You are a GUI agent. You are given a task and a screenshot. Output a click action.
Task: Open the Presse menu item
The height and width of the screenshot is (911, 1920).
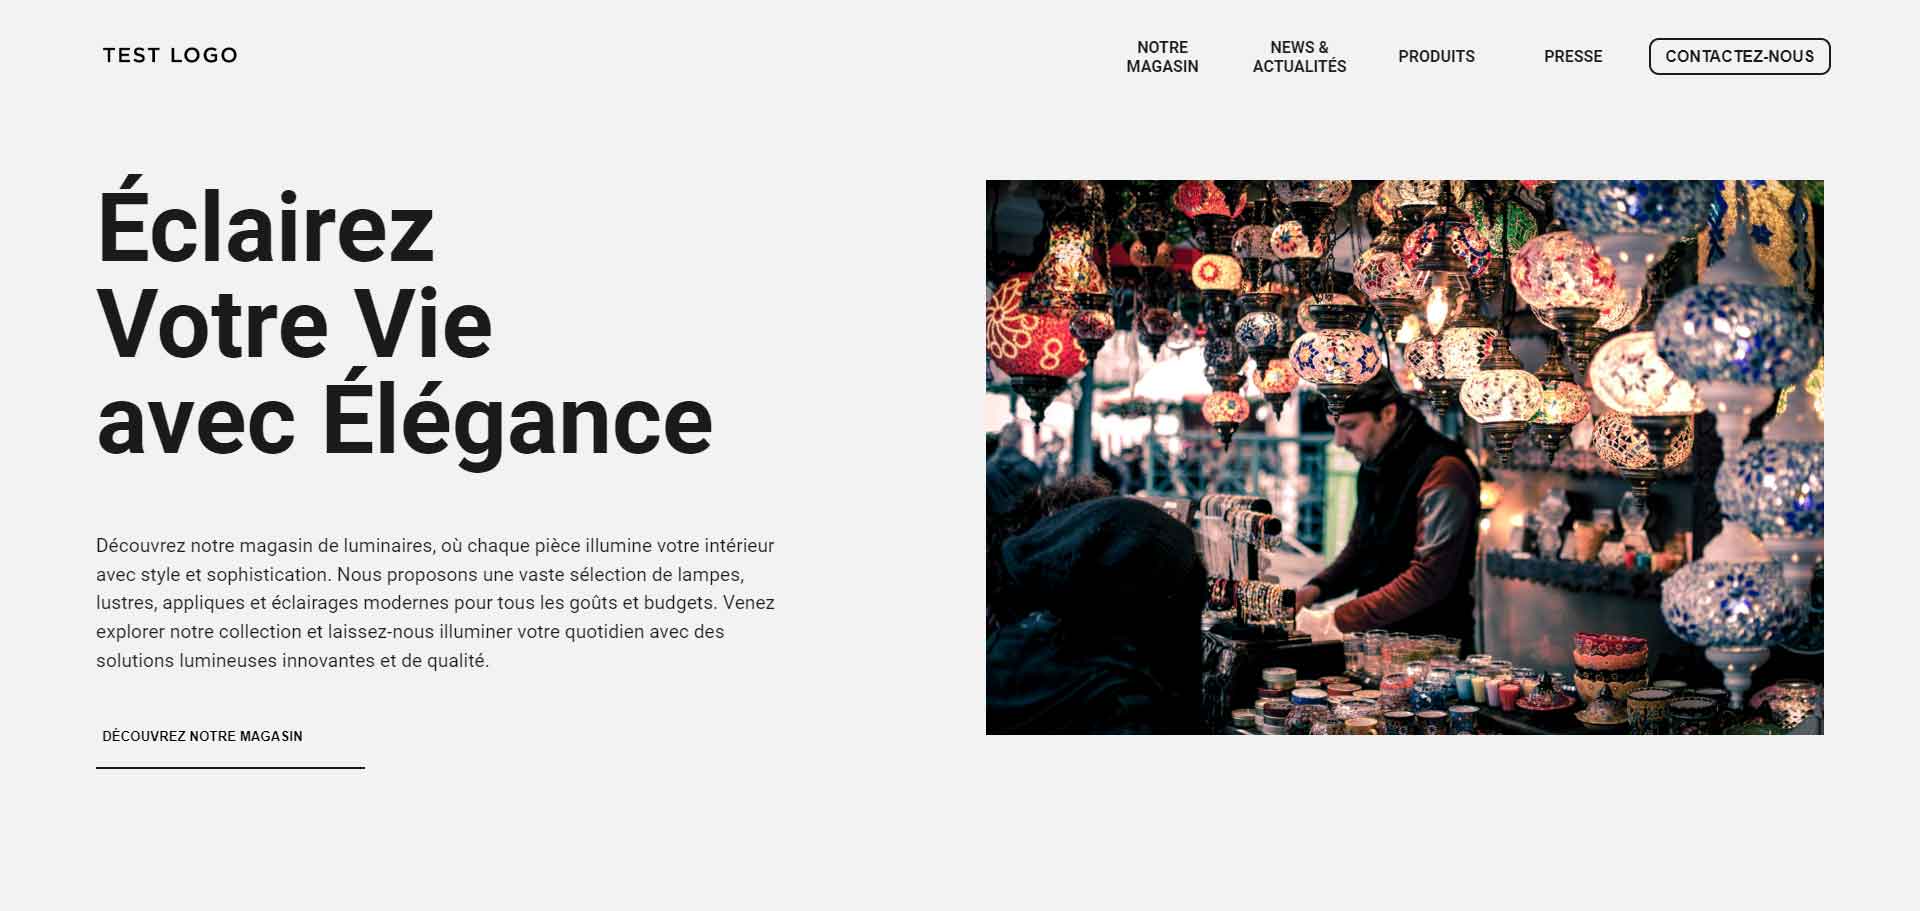(1573, 56)
